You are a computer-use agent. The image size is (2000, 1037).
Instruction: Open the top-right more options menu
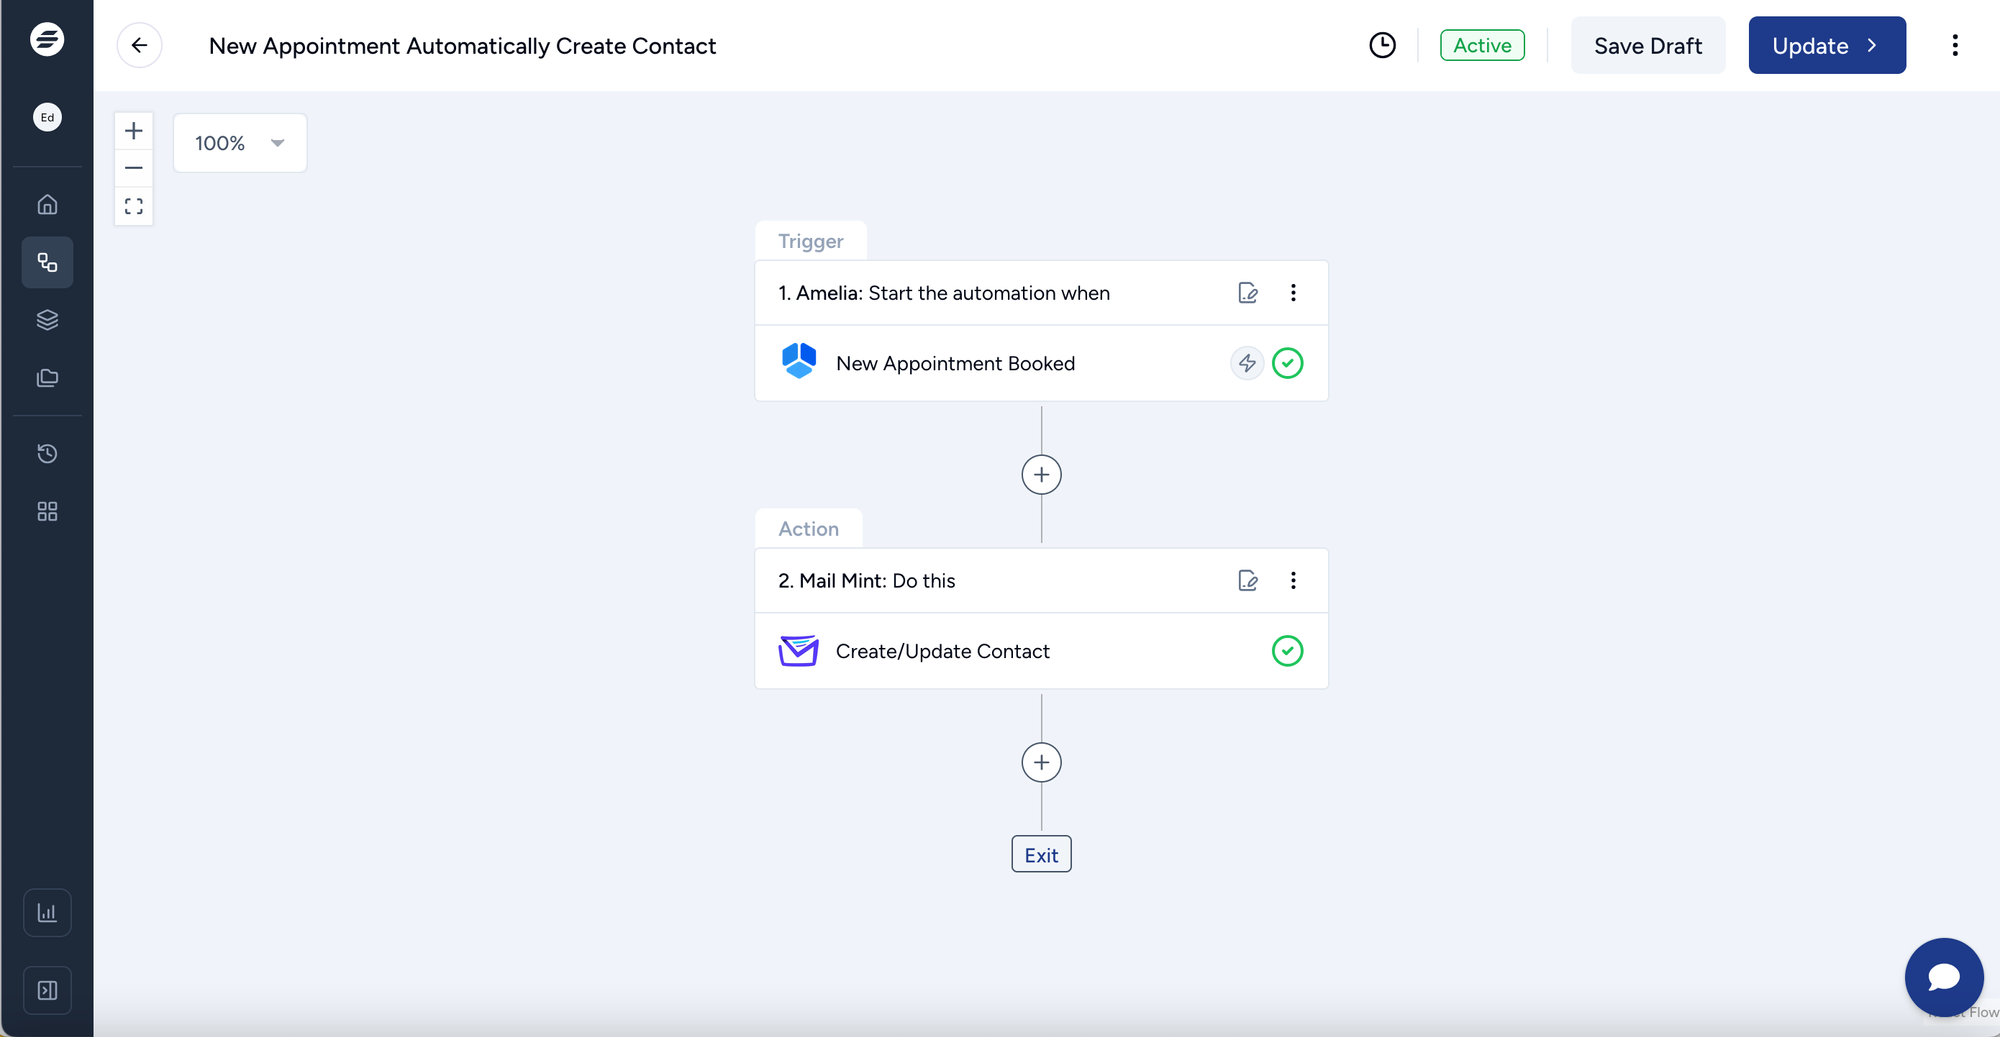[x=1954, y=46]
